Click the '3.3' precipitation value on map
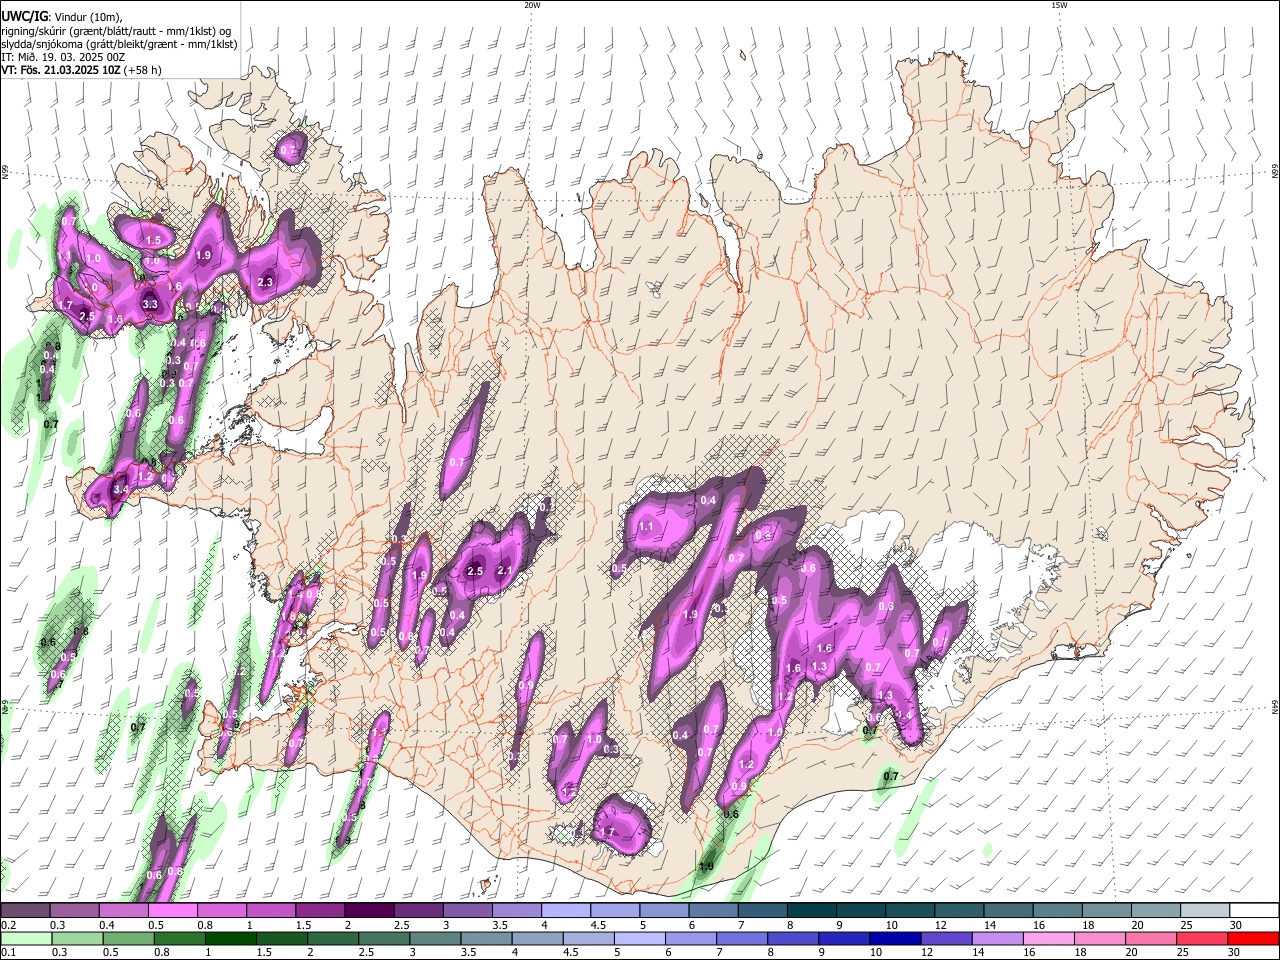This screenshot has height=960, width=1280. [x=151, y=304]
